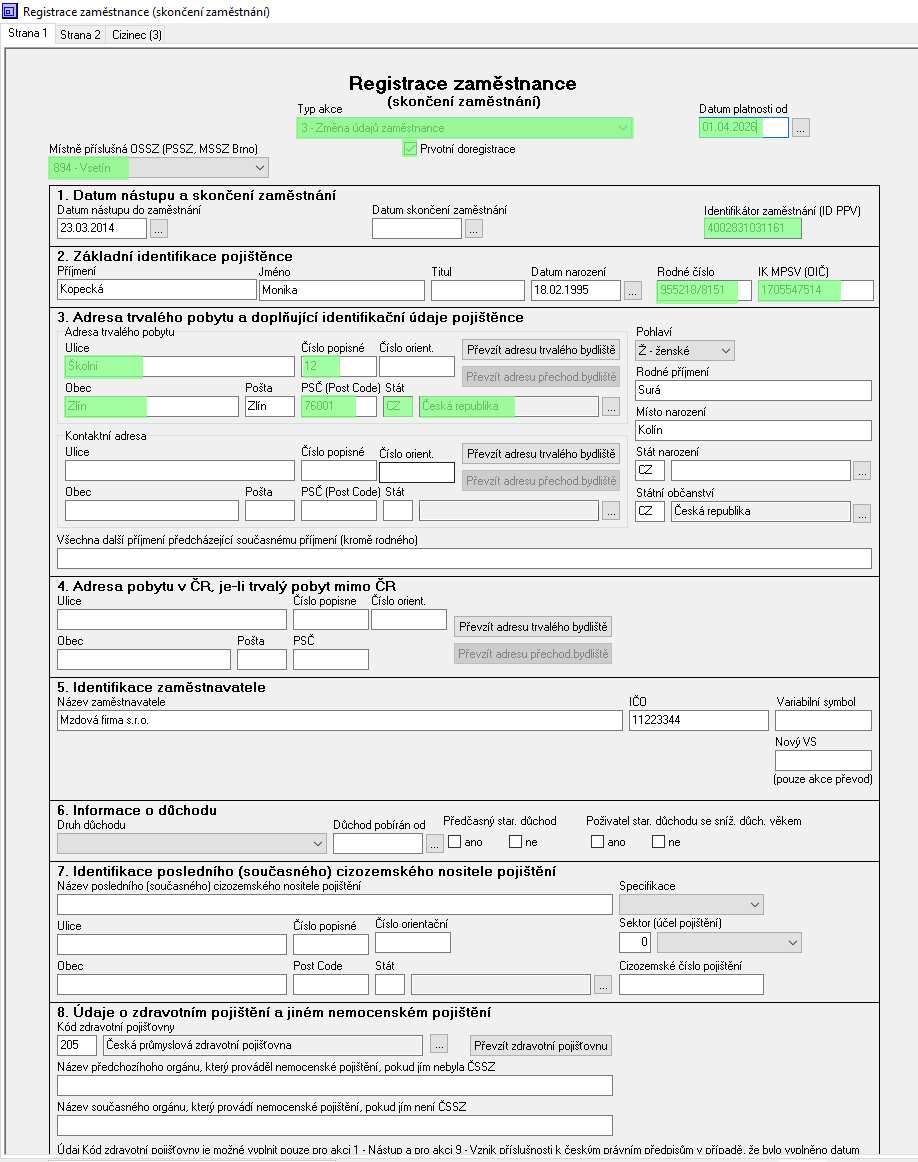Click Převzít zdravotní pojišťovnu button
The width and height of the screenshot is (918, 1162).
point(541,1046)
